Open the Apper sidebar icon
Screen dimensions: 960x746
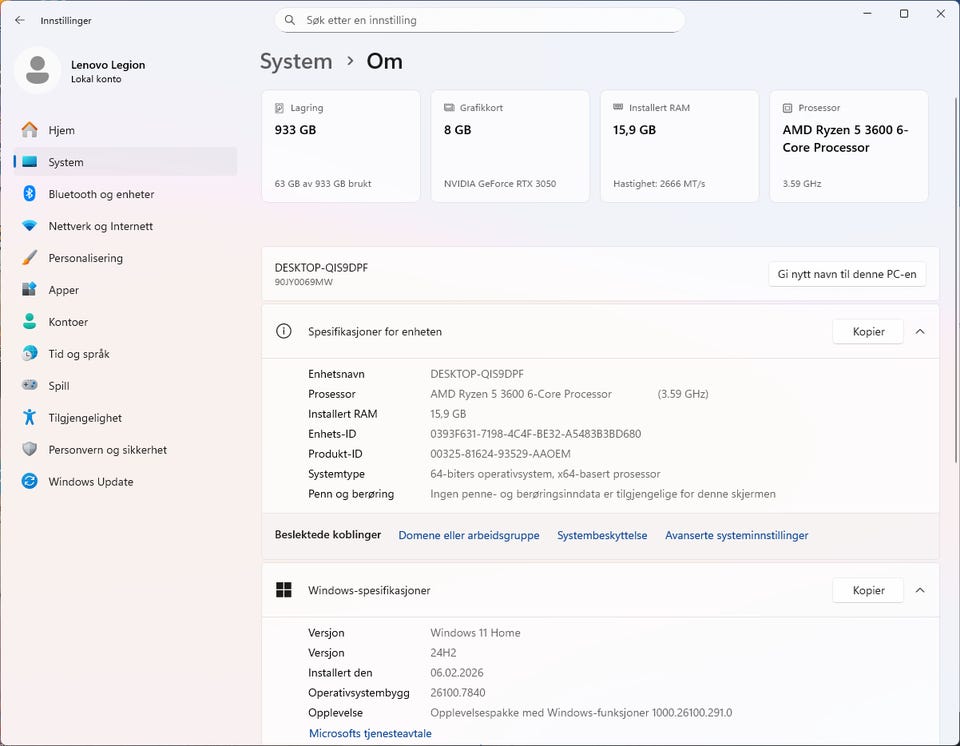[x=29, y=290]
